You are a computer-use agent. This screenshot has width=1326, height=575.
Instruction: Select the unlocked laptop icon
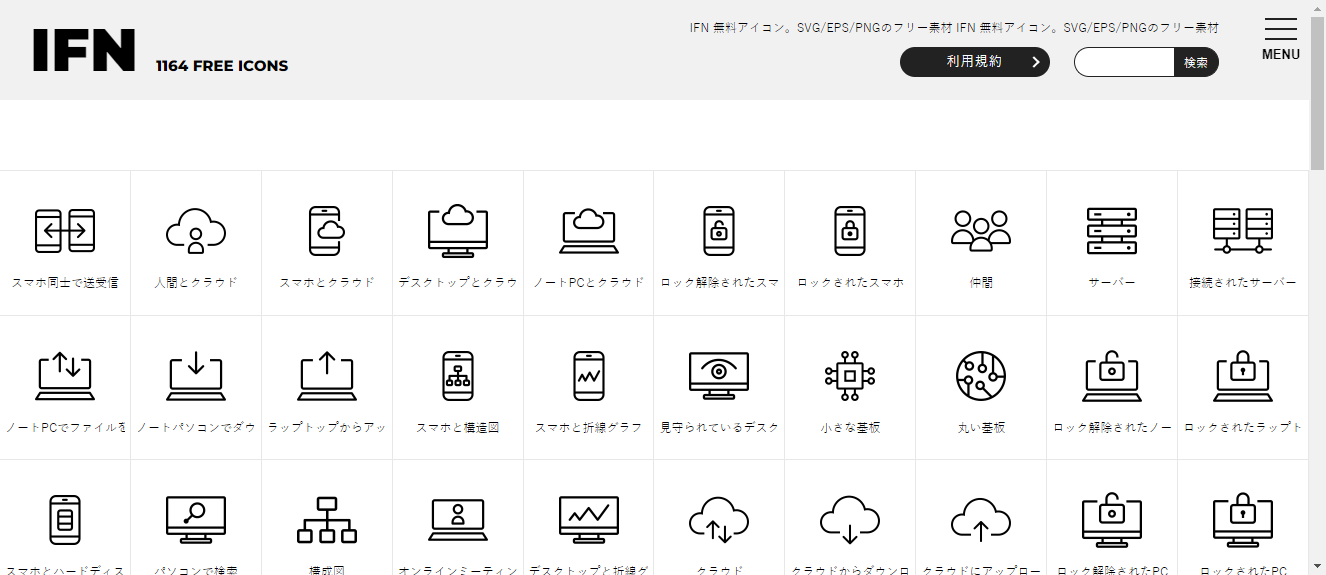click(1112, 376)
